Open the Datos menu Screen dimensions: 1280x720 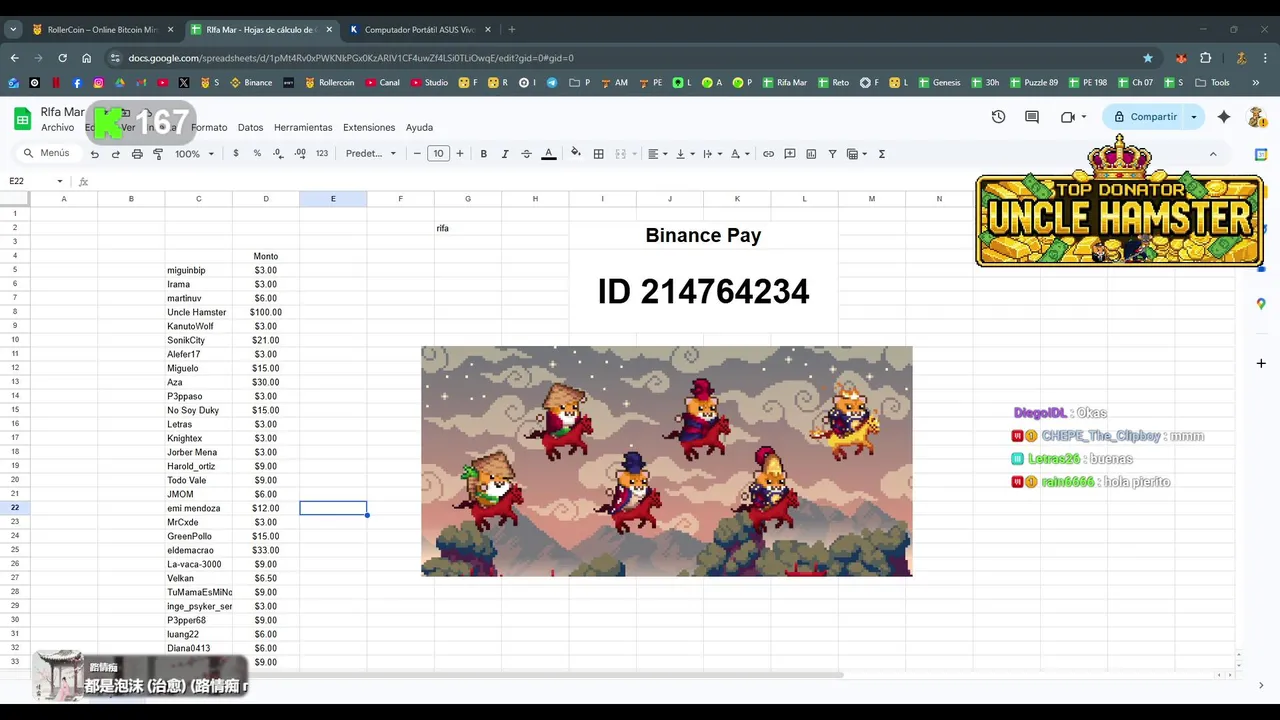250,128
